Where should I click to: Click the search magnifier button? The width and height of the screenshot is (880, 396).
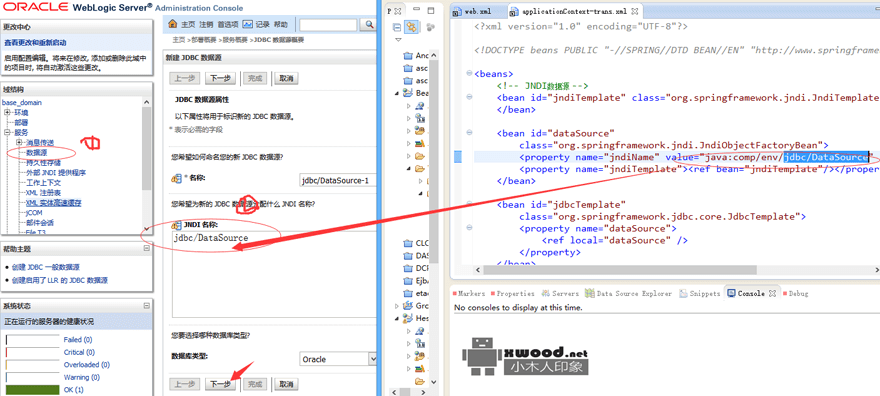(369, 24)
